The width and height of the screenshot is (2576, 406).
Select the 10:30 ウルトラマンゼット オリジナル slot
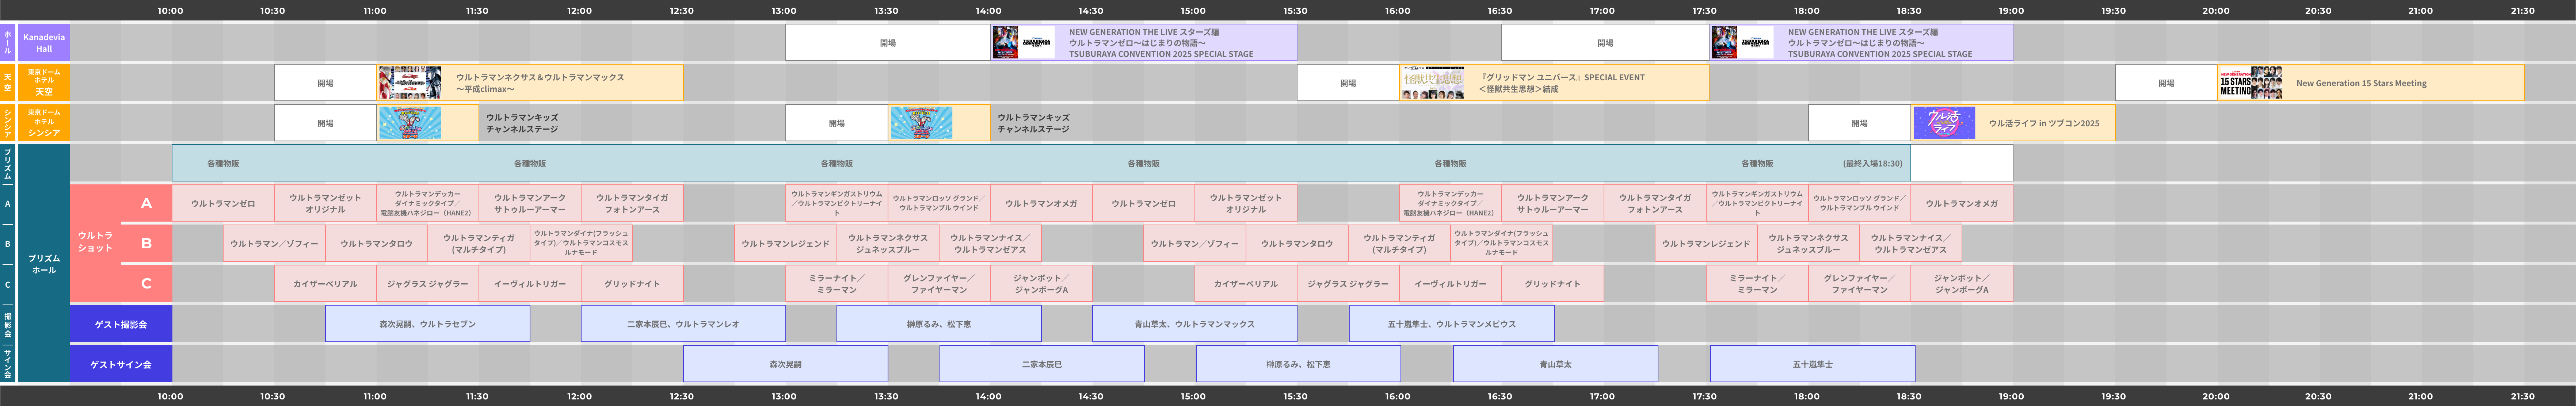point(326,203)
